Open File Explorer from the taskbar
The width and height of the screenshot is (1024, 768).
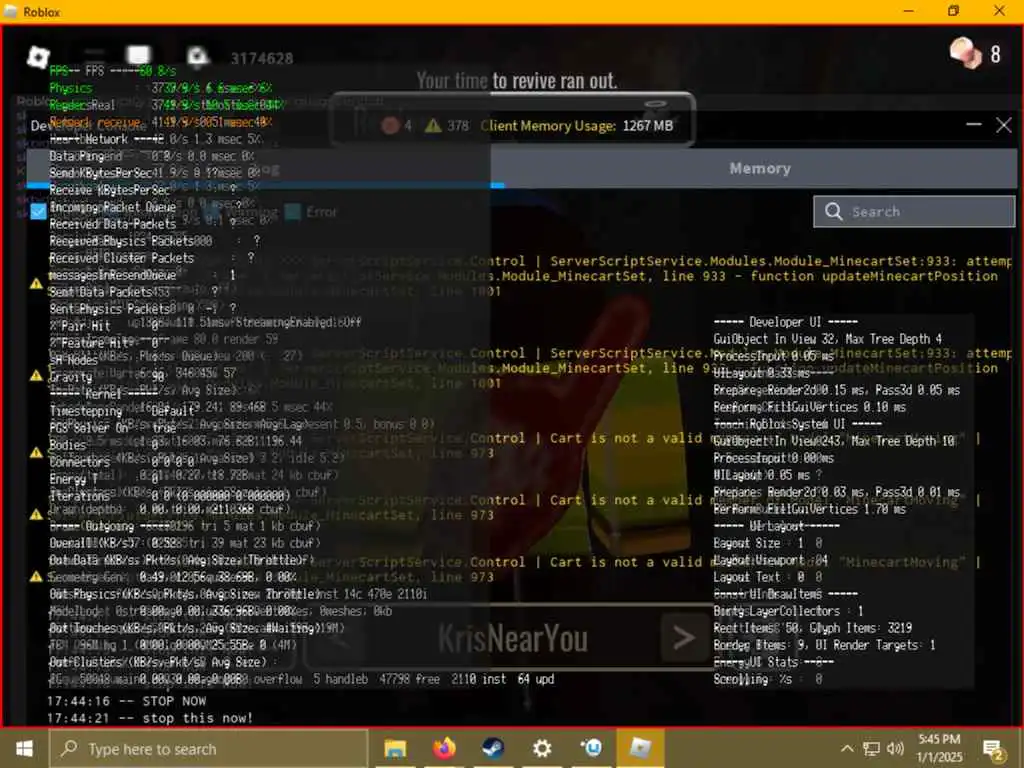click(x=395, y=748)
